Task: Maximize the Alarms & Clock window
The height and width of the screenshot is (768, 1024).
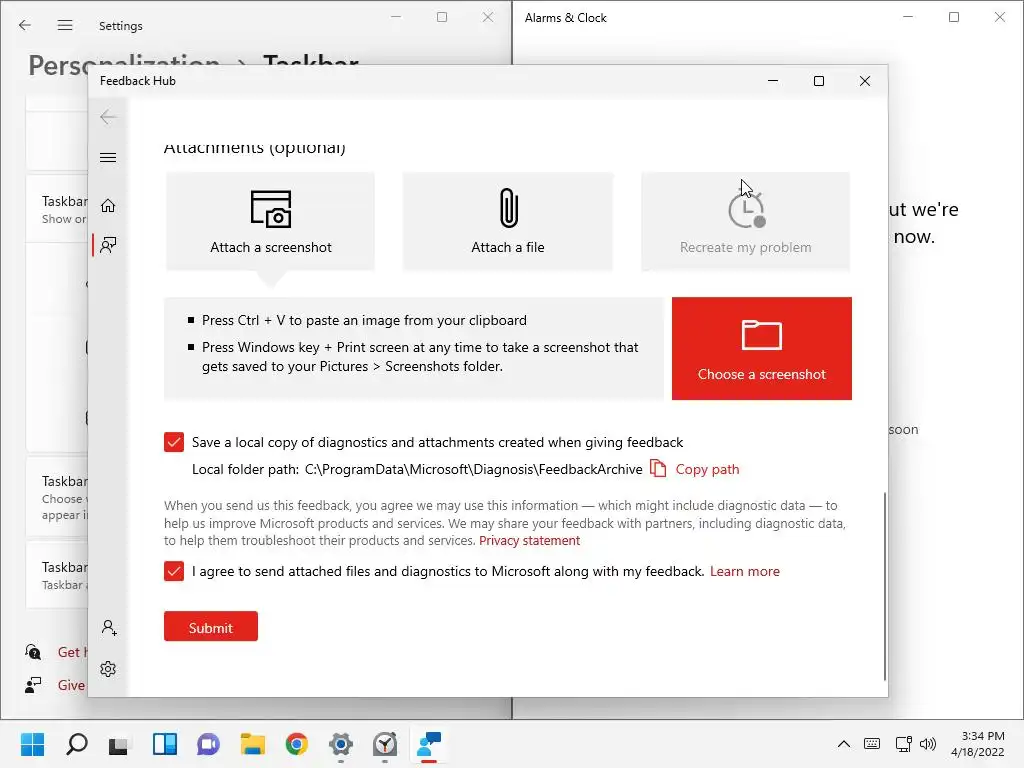Action: [x=953, y=18]
